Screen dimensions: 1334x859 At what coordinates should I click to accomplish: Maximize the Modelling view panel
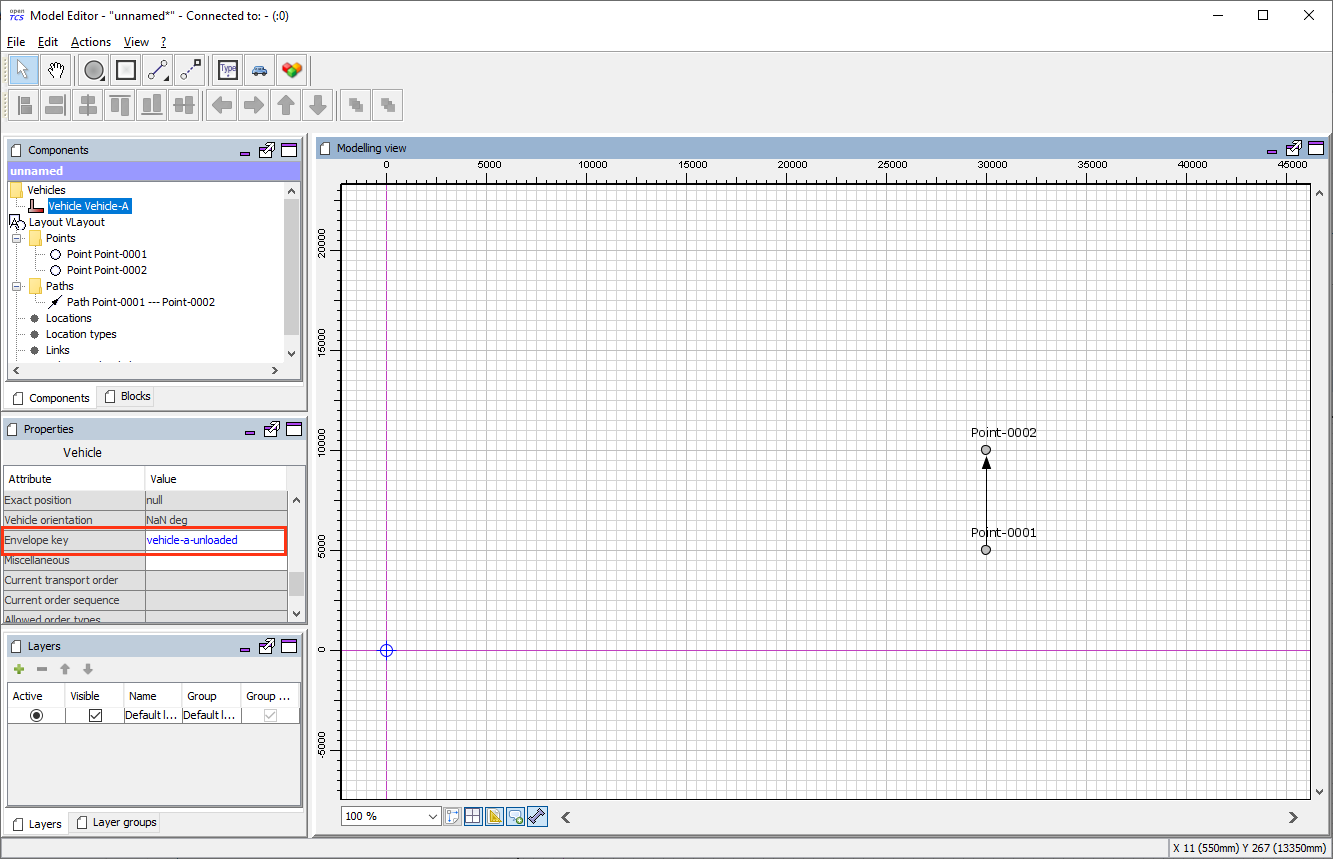click(x=1316, y=148)
